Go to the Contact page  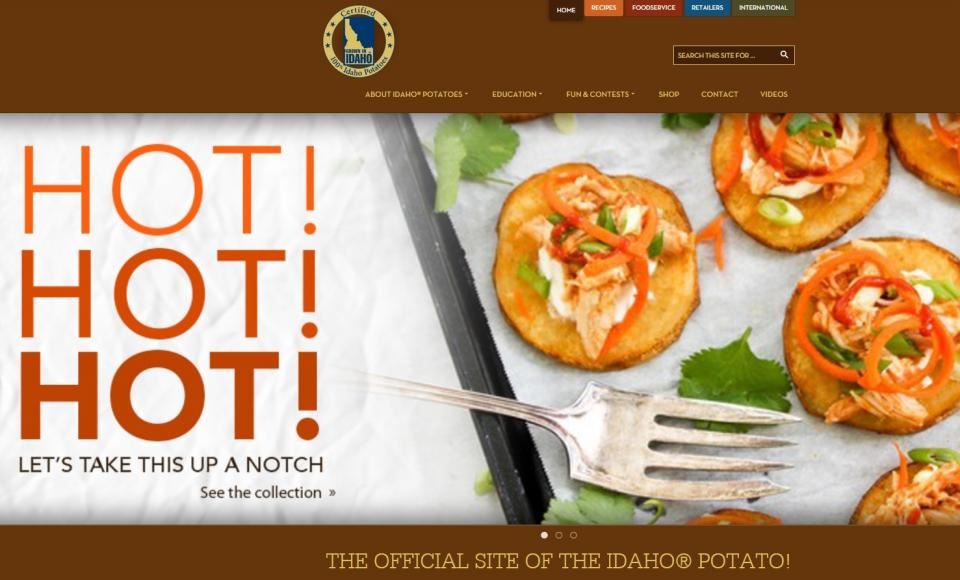pos(719,94)
